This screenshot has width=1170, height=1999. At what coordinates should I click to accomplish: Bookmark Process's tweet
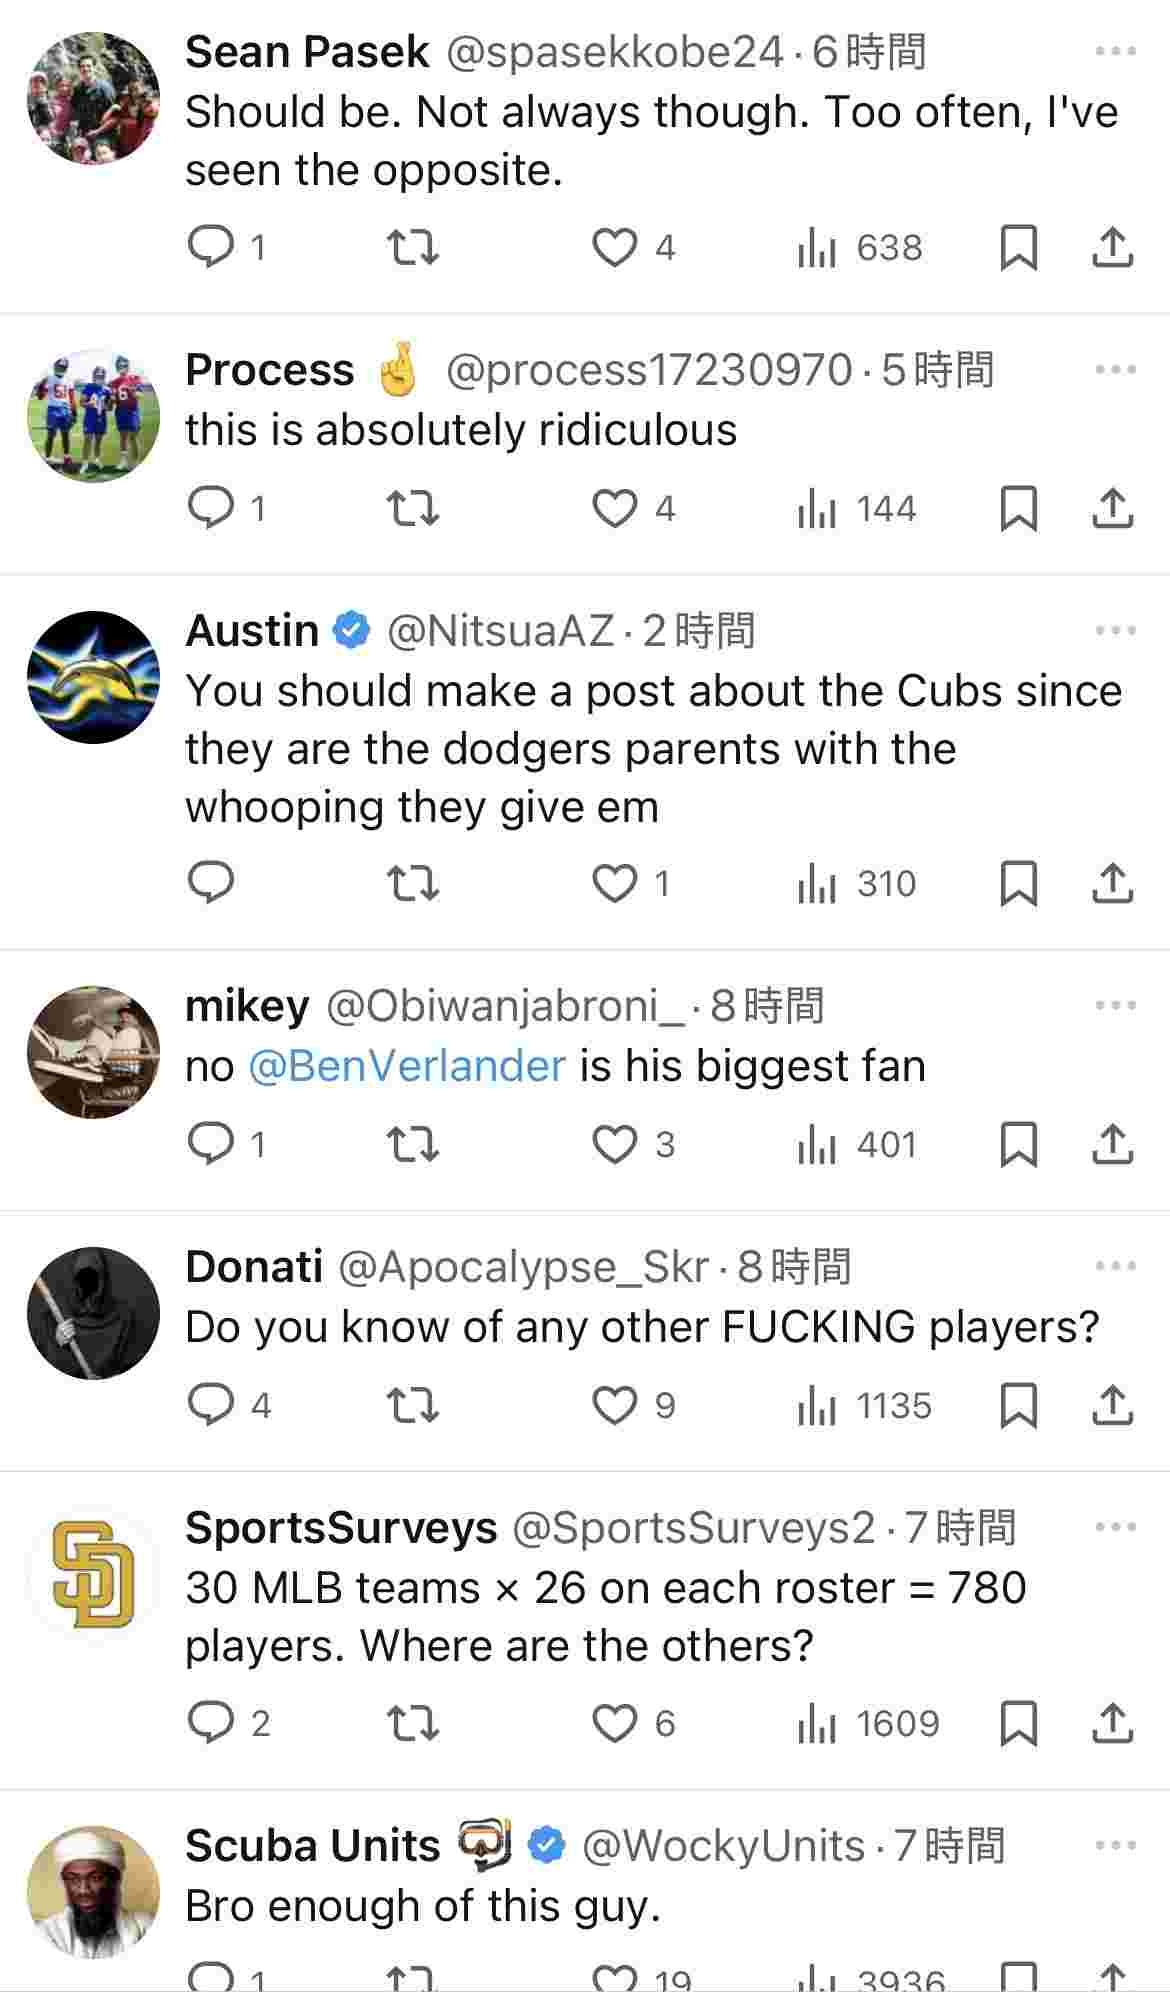pos(1018,509)
